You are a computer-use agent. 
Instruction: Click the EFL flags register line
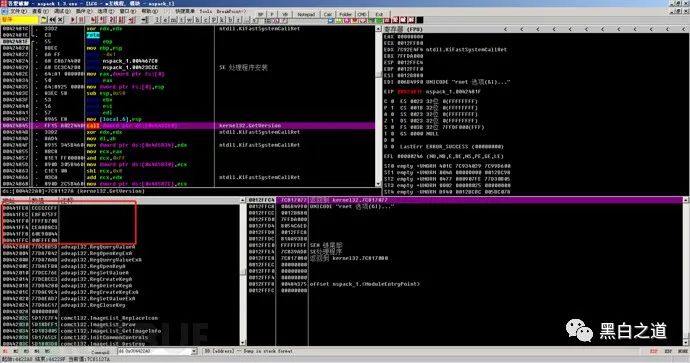click(444, 156)
